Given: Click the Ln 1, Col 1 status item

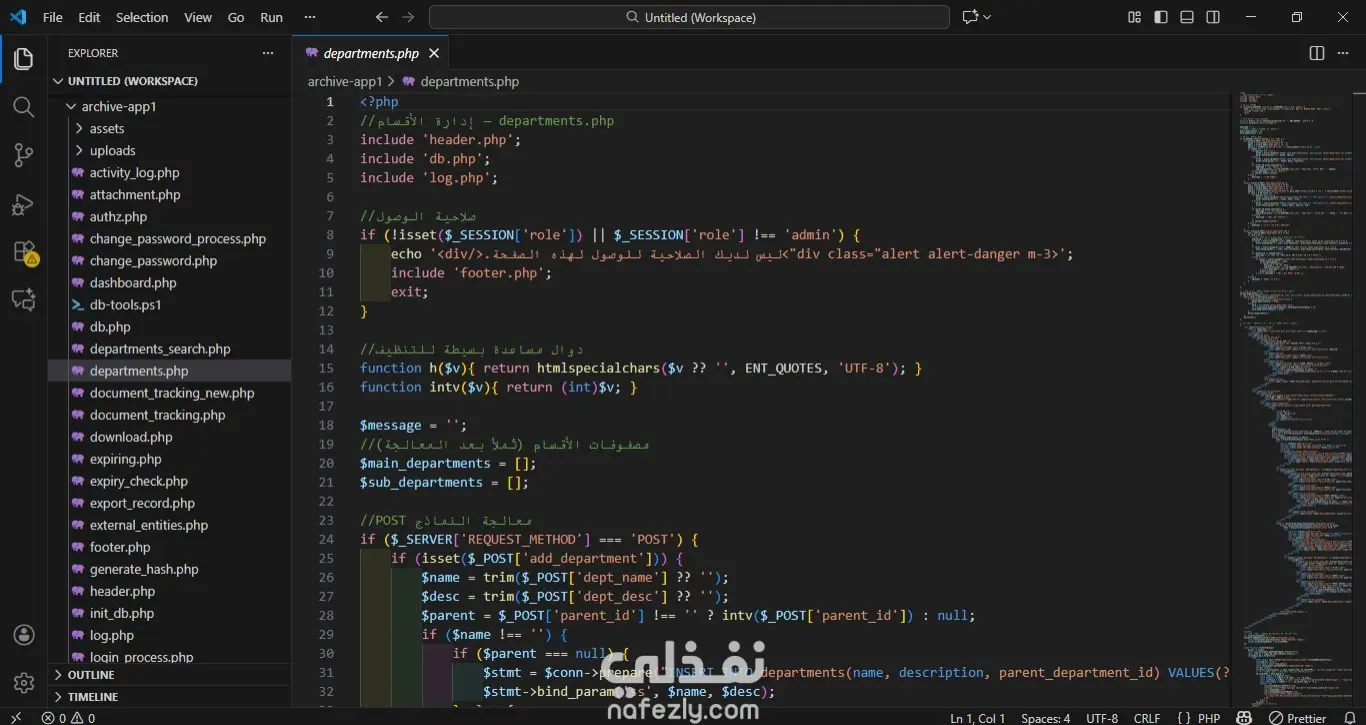Looking at the screenshot, I should tap(977, 717).
